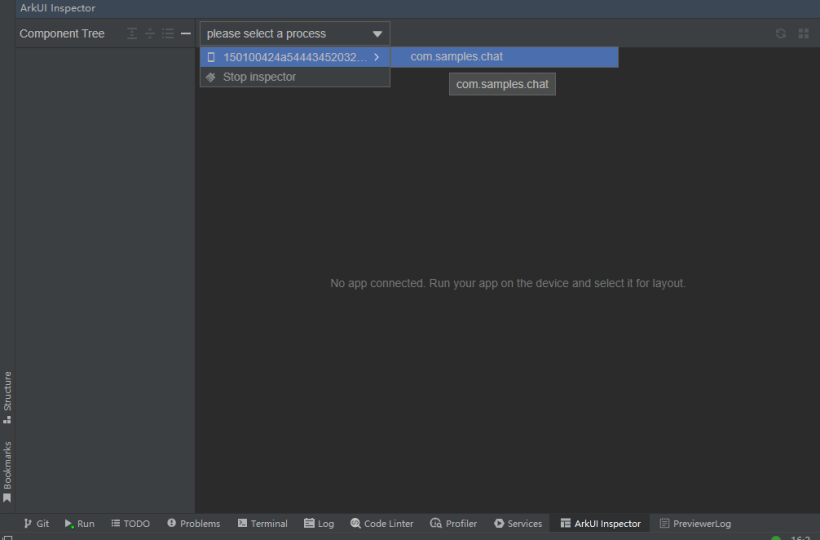Expand submenu arrow on device entry
820x540 pixels.
tap(377, 57)
